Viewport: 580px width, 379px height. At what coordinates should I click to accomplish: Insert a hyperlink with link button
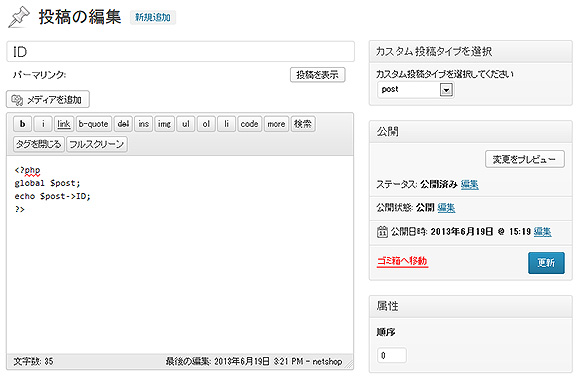point(64,124)
